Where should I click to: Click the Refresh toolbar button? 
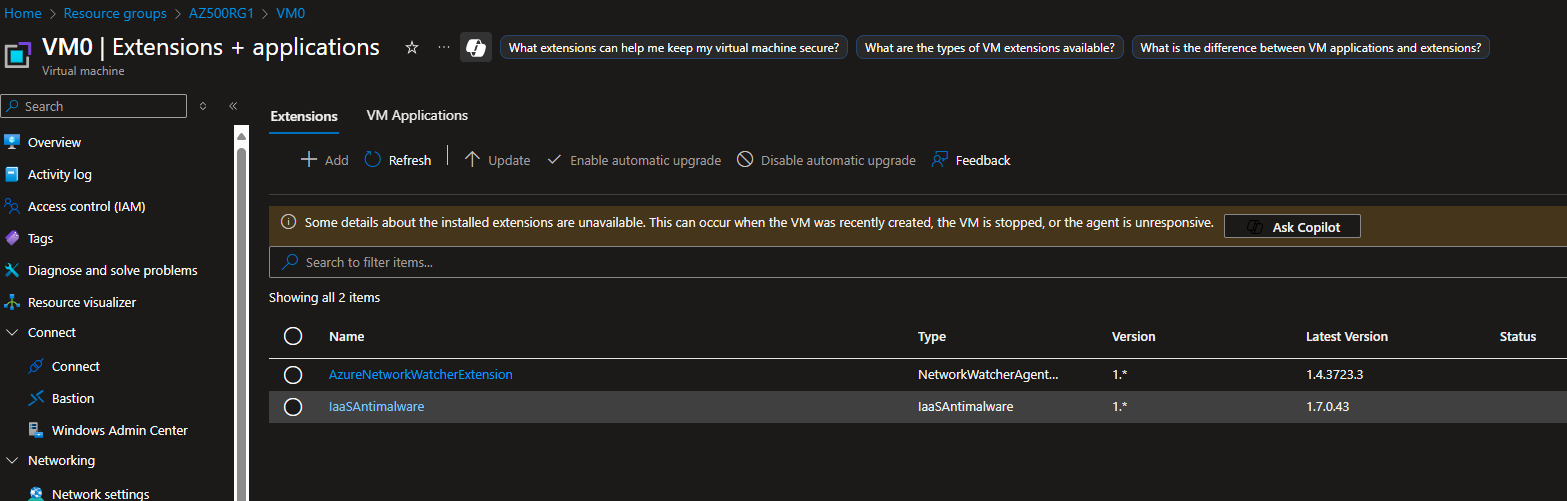[398, 160]
